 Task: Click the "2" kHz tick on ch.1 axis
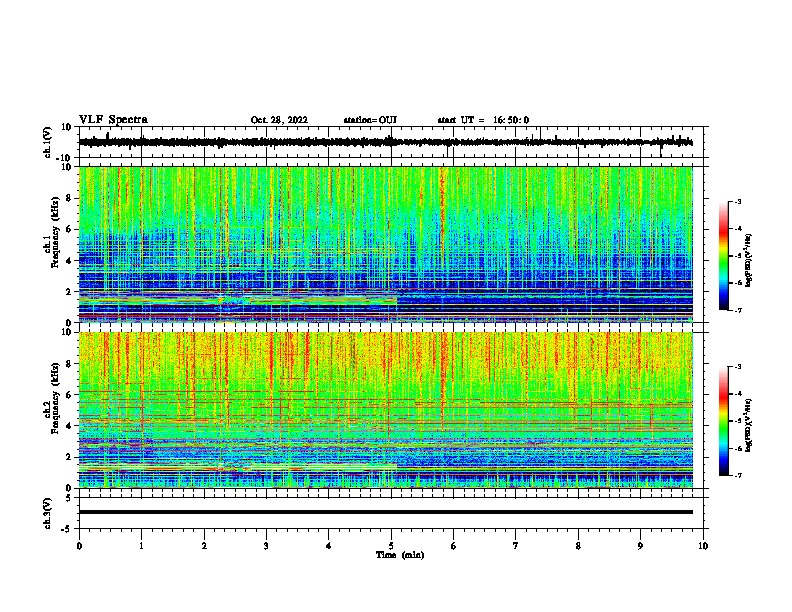[x=70, y=292]
